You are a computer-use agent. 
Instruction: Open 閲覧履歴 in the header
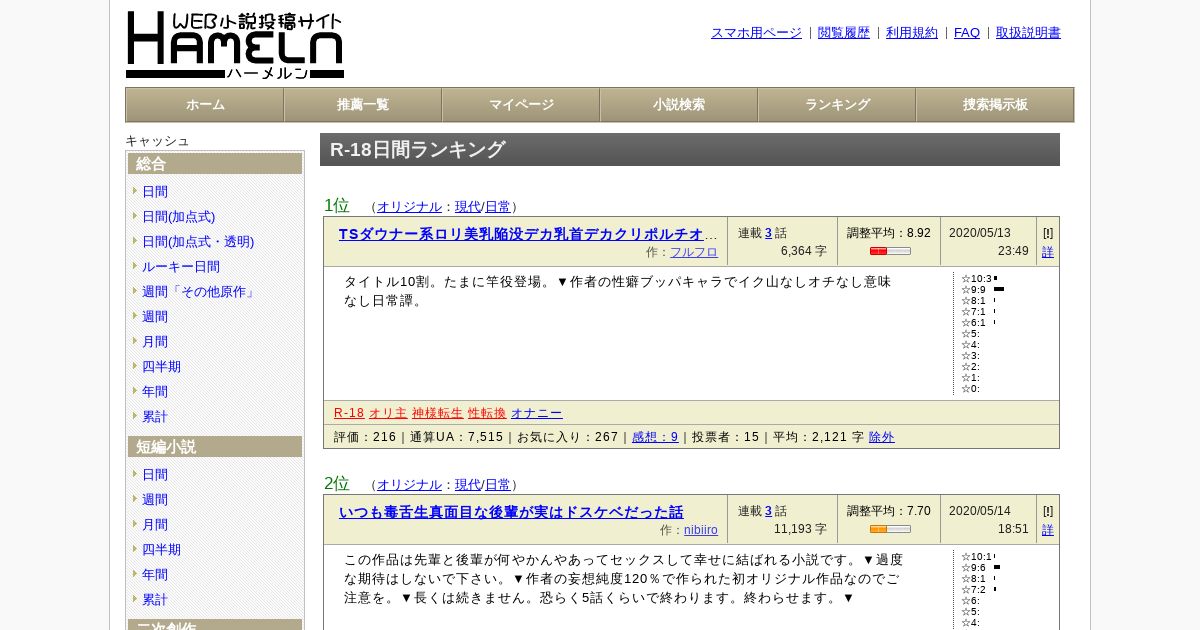pos(844,33)
